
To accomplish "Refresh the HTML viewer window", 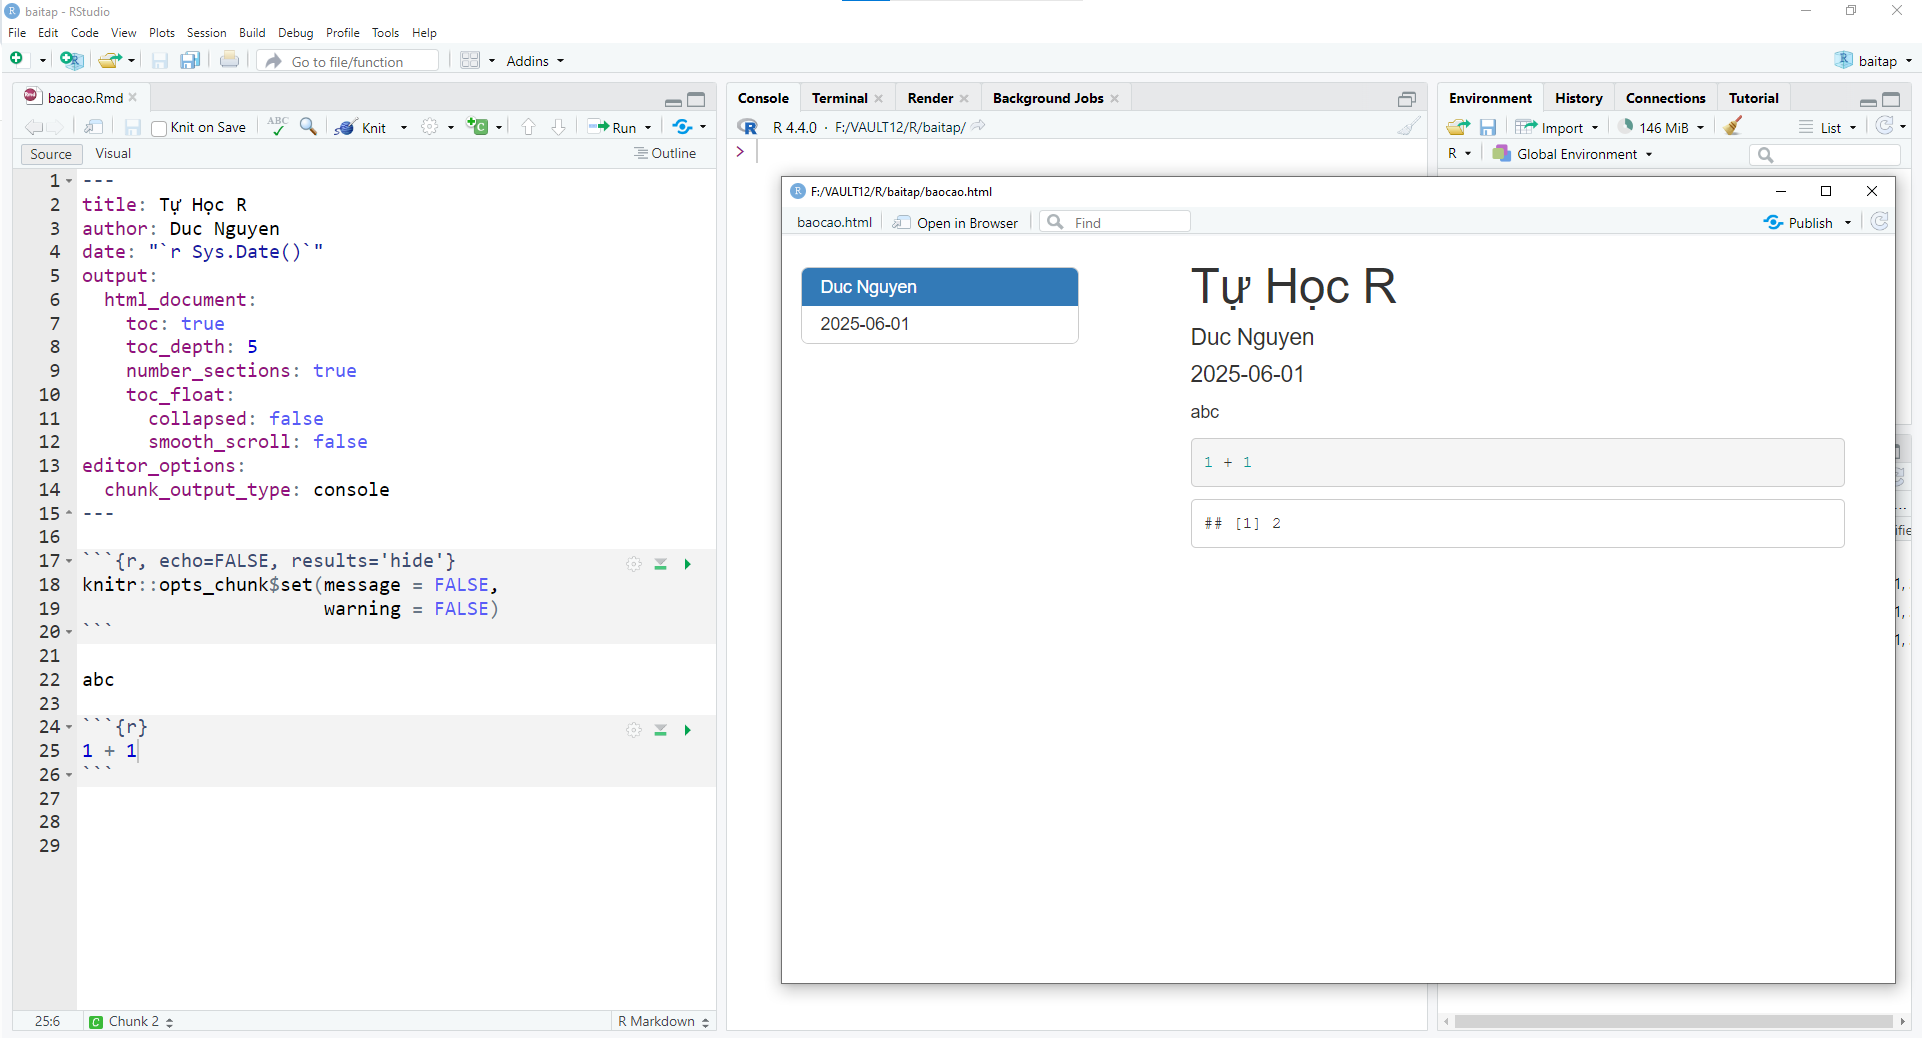I will (1879, 222).
